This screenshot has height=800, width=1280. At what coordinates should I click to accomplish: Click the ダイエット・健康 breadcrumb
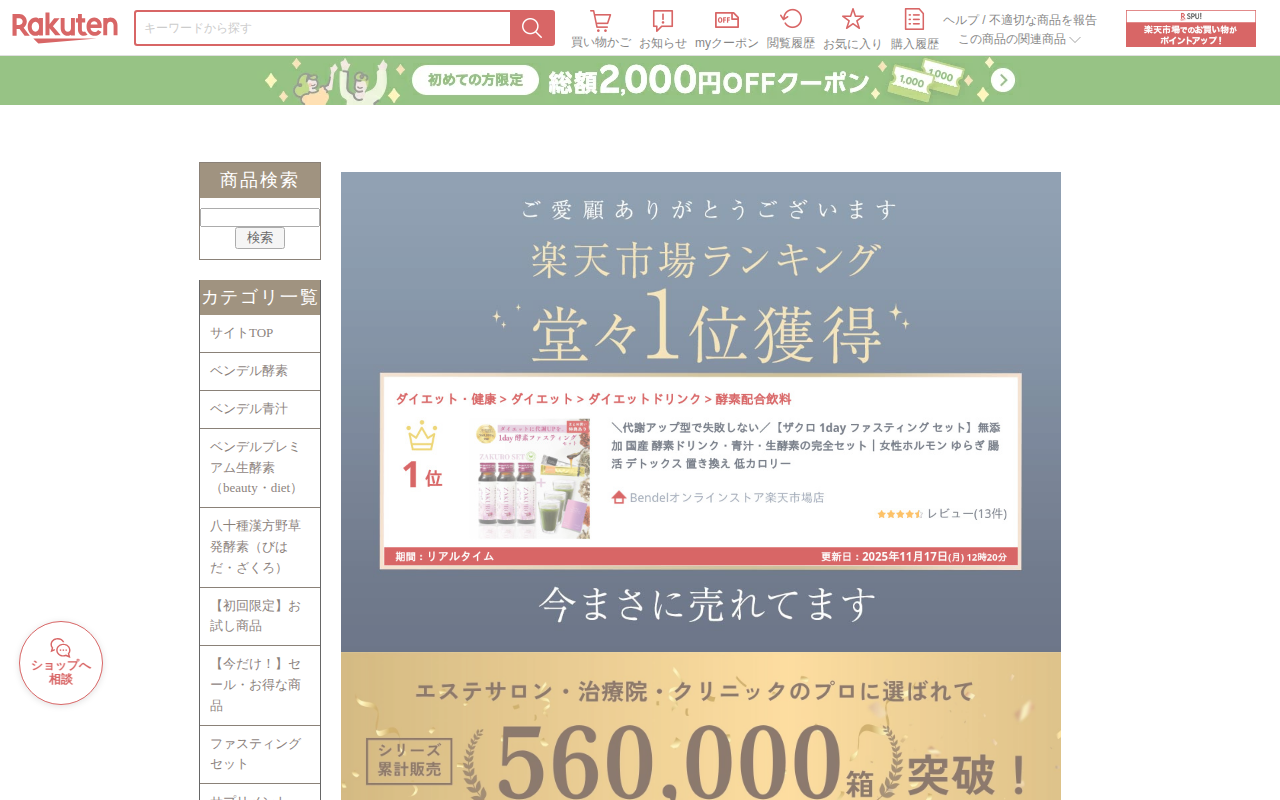coord(446,399)
